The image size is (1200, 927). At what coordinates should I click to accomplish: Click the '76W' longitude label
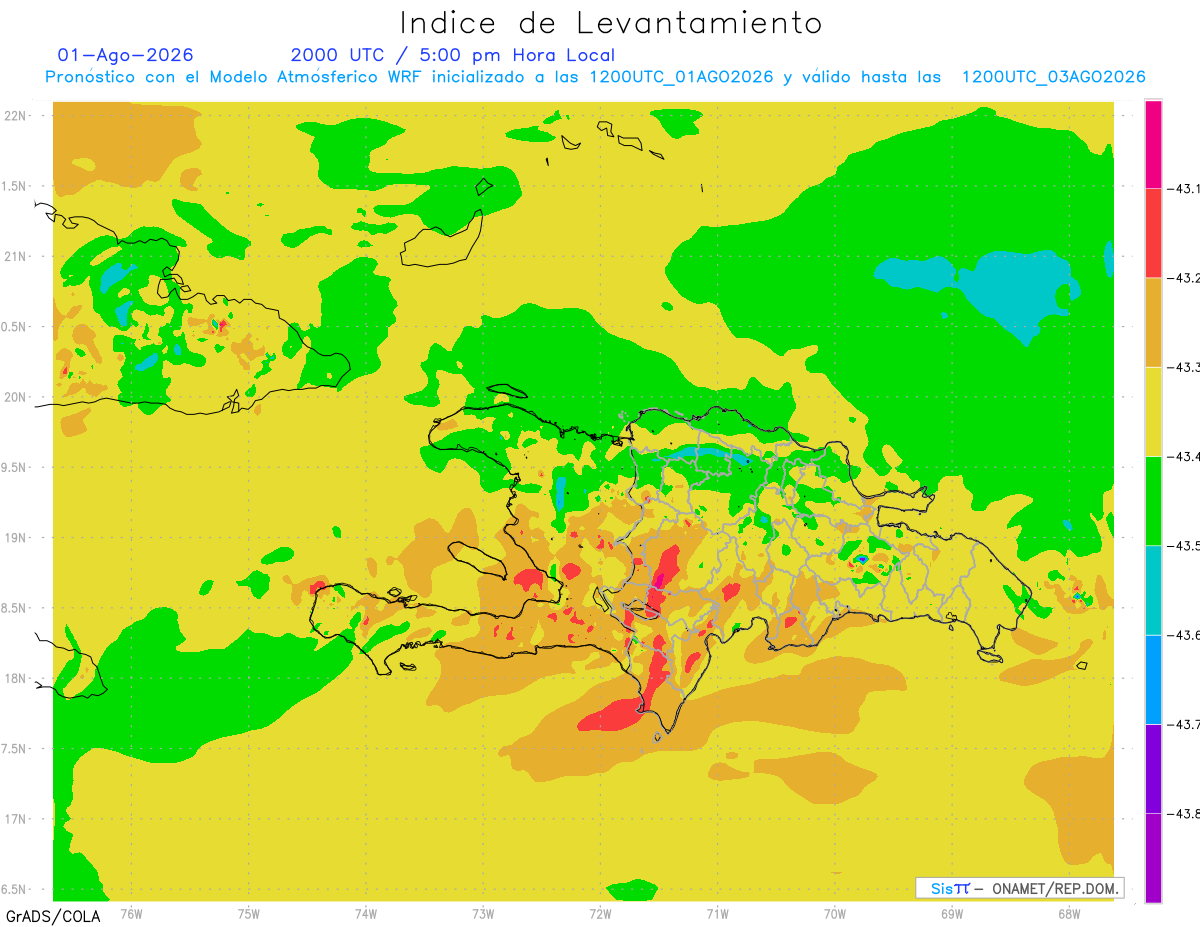pyautogui.click(x=131, y=914)
